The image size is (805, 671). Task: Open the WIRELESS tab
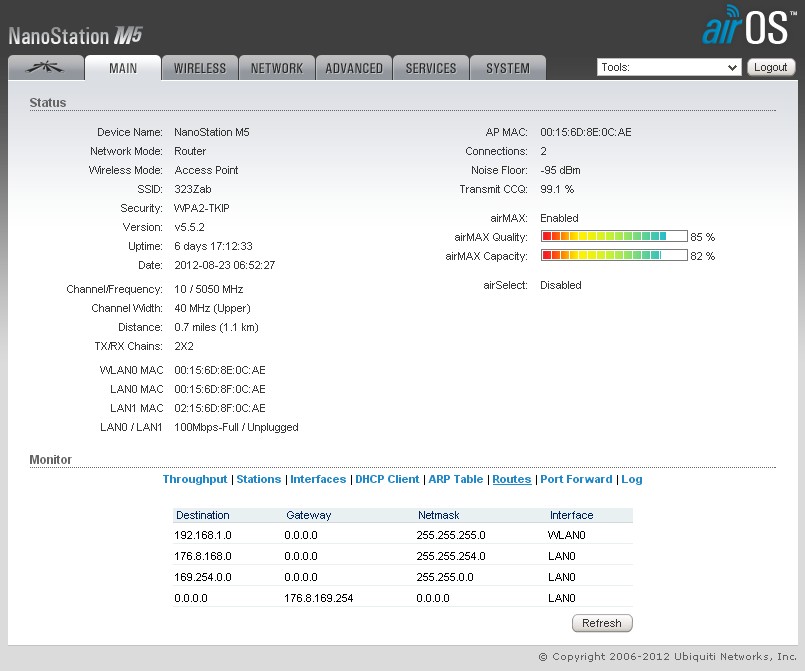click(x=200, y=68)
